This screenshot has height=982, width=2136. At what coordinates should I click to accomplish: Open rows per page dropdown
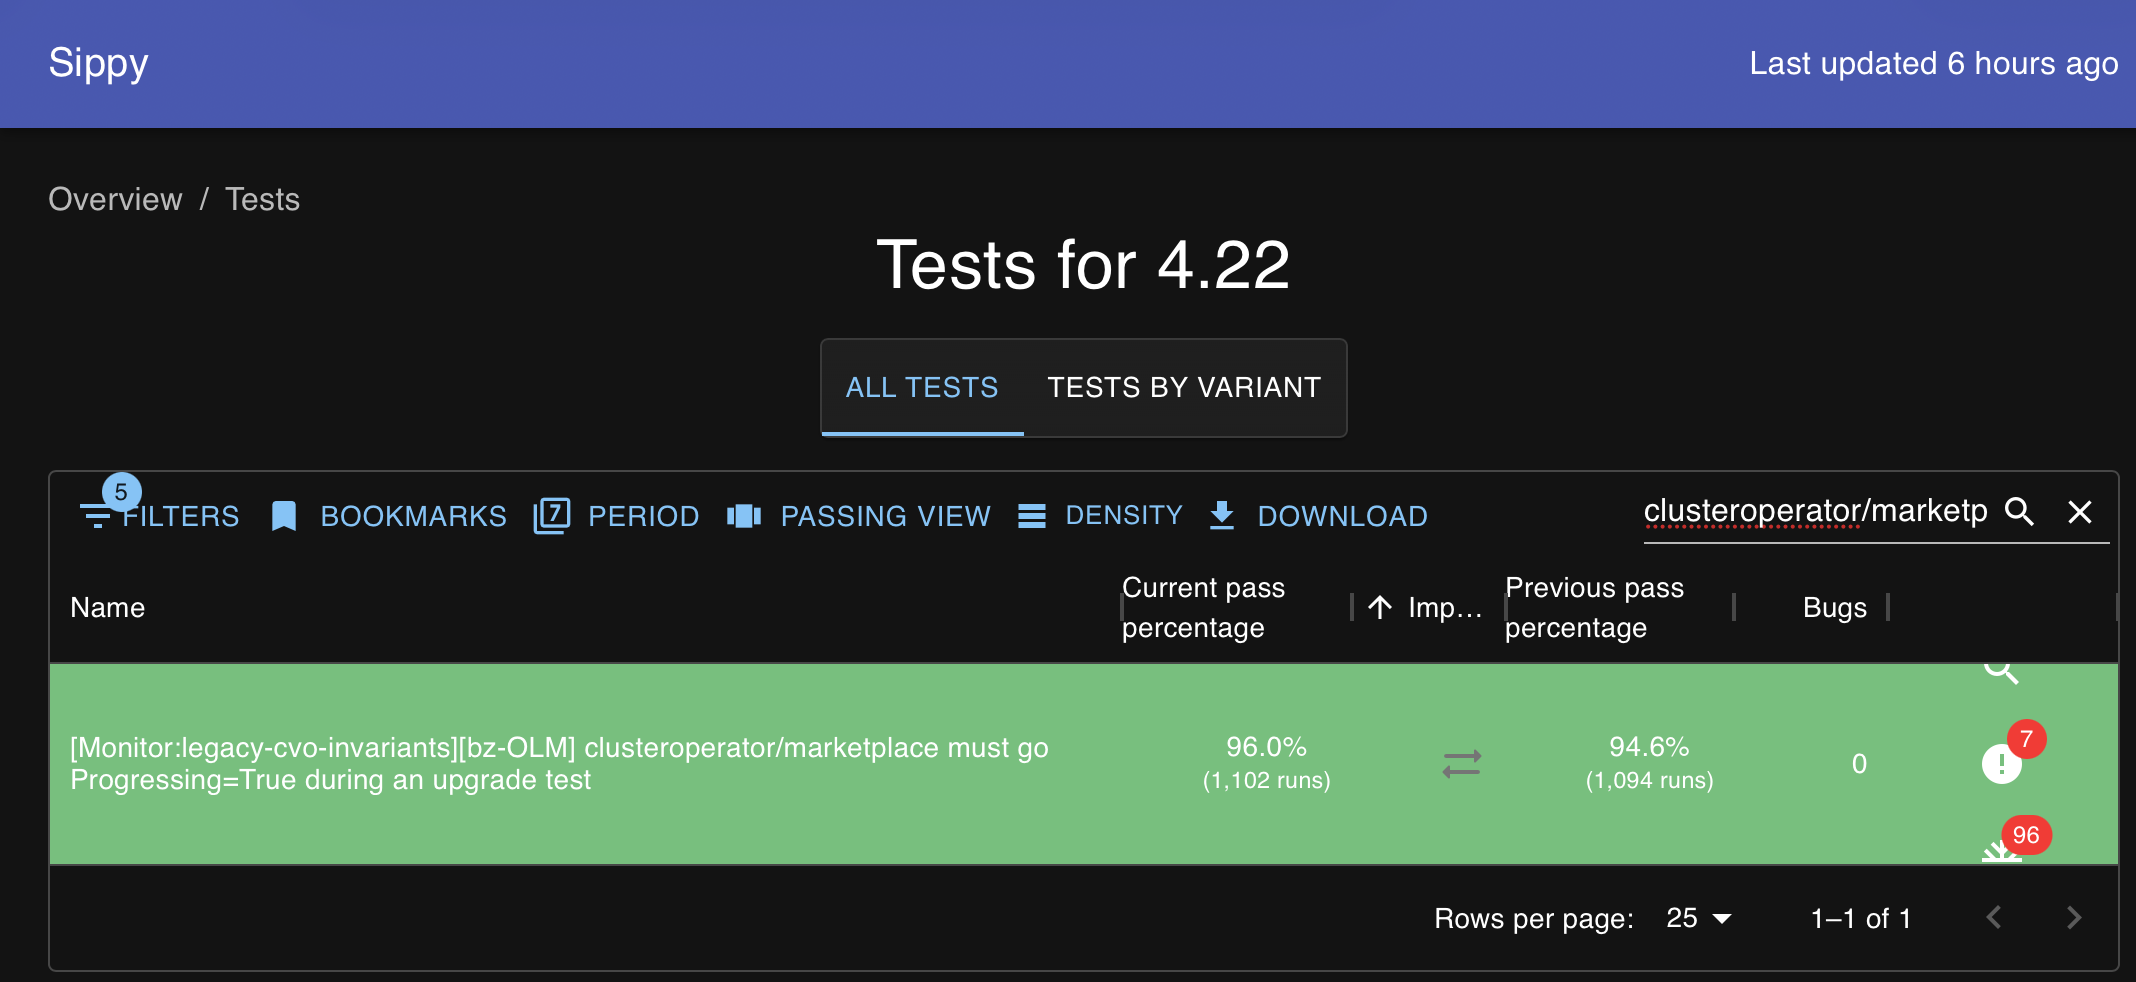(x=1698, y=918)
